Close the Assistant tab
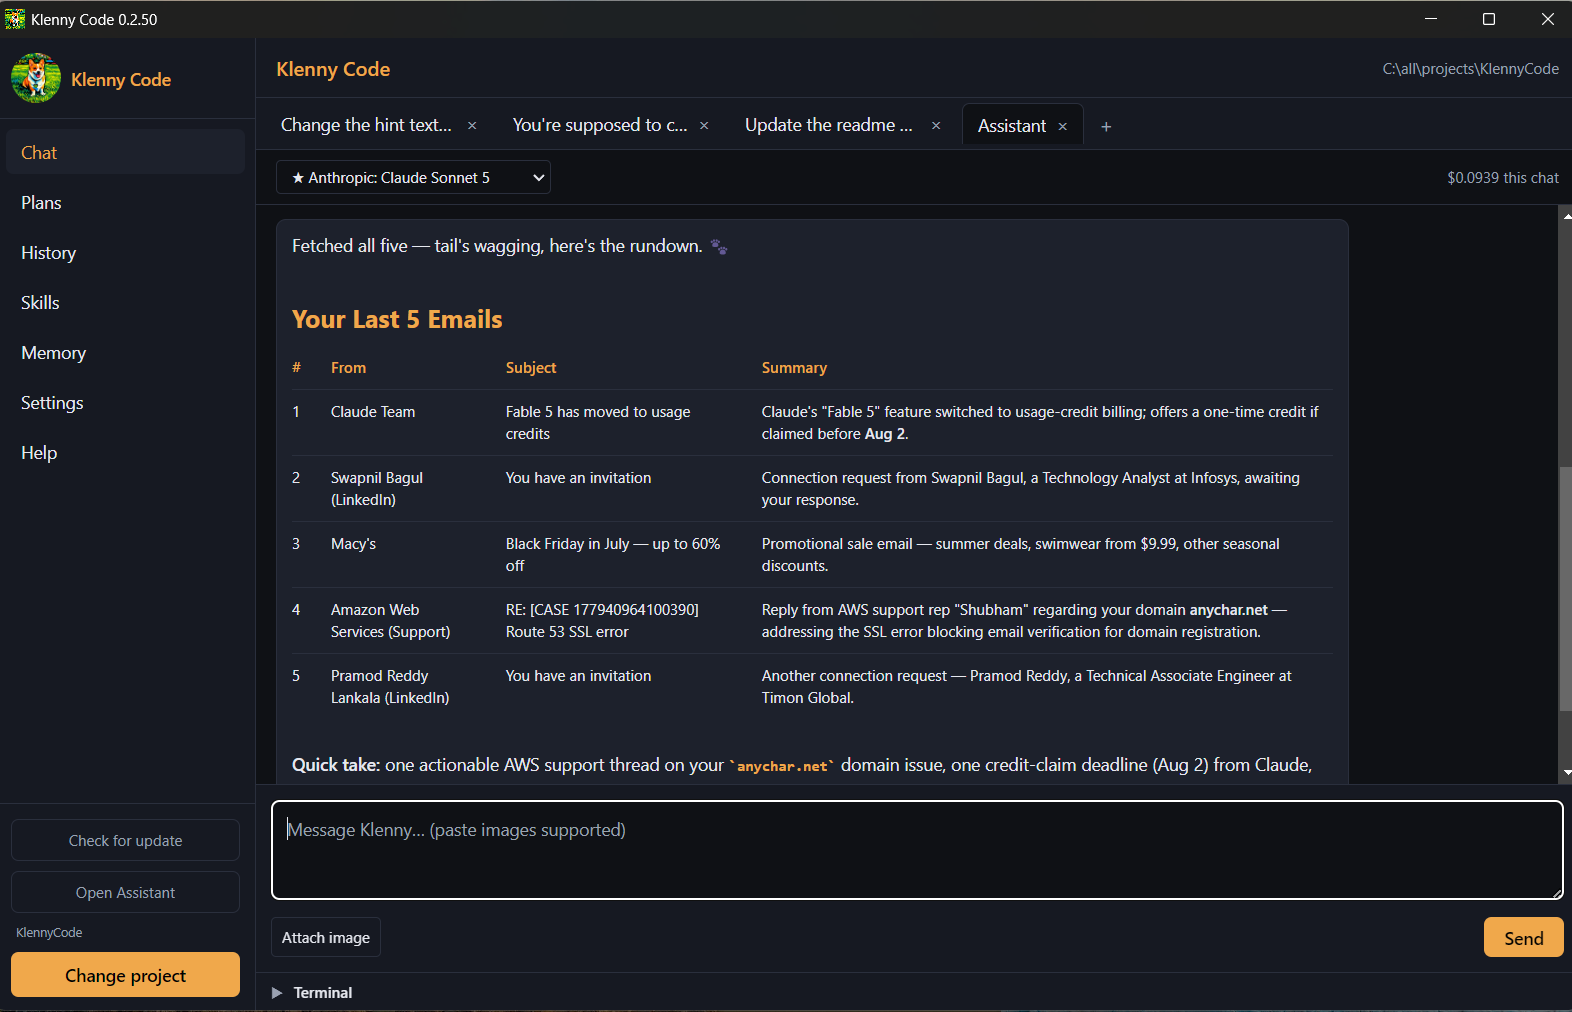The image size is (1572, 1012). 1063,127
